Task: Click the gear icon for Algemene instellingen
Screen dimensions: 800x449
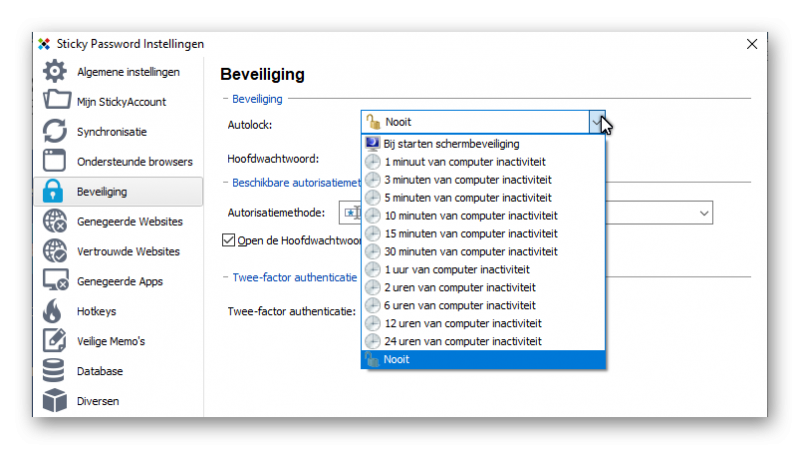Action: 55,72
